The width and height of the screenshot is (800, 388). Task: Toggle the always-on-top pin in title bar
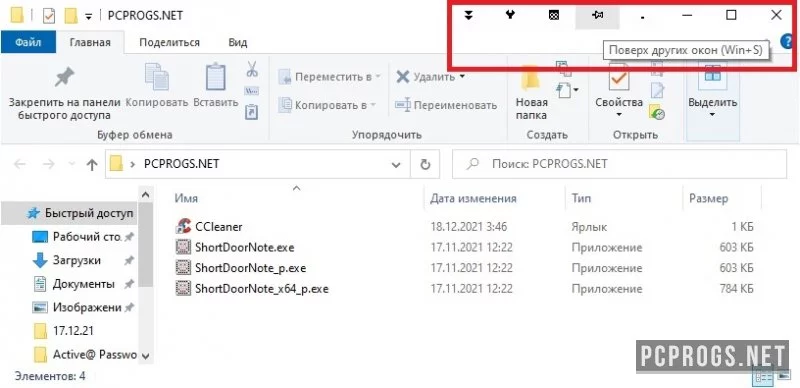pyautogui.click(x=597, y=16)
